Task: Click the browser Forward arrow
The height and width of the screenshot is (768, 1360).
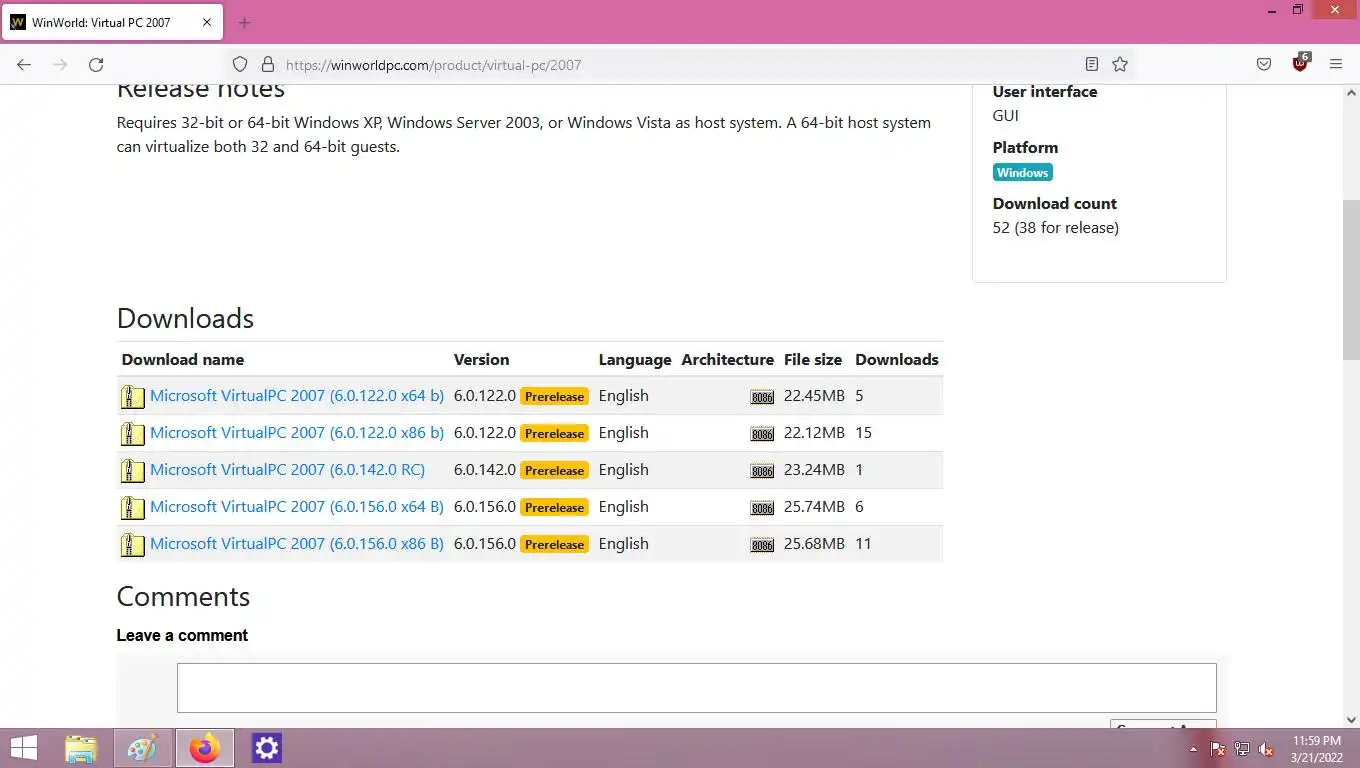Action: (x=60, y=64)
